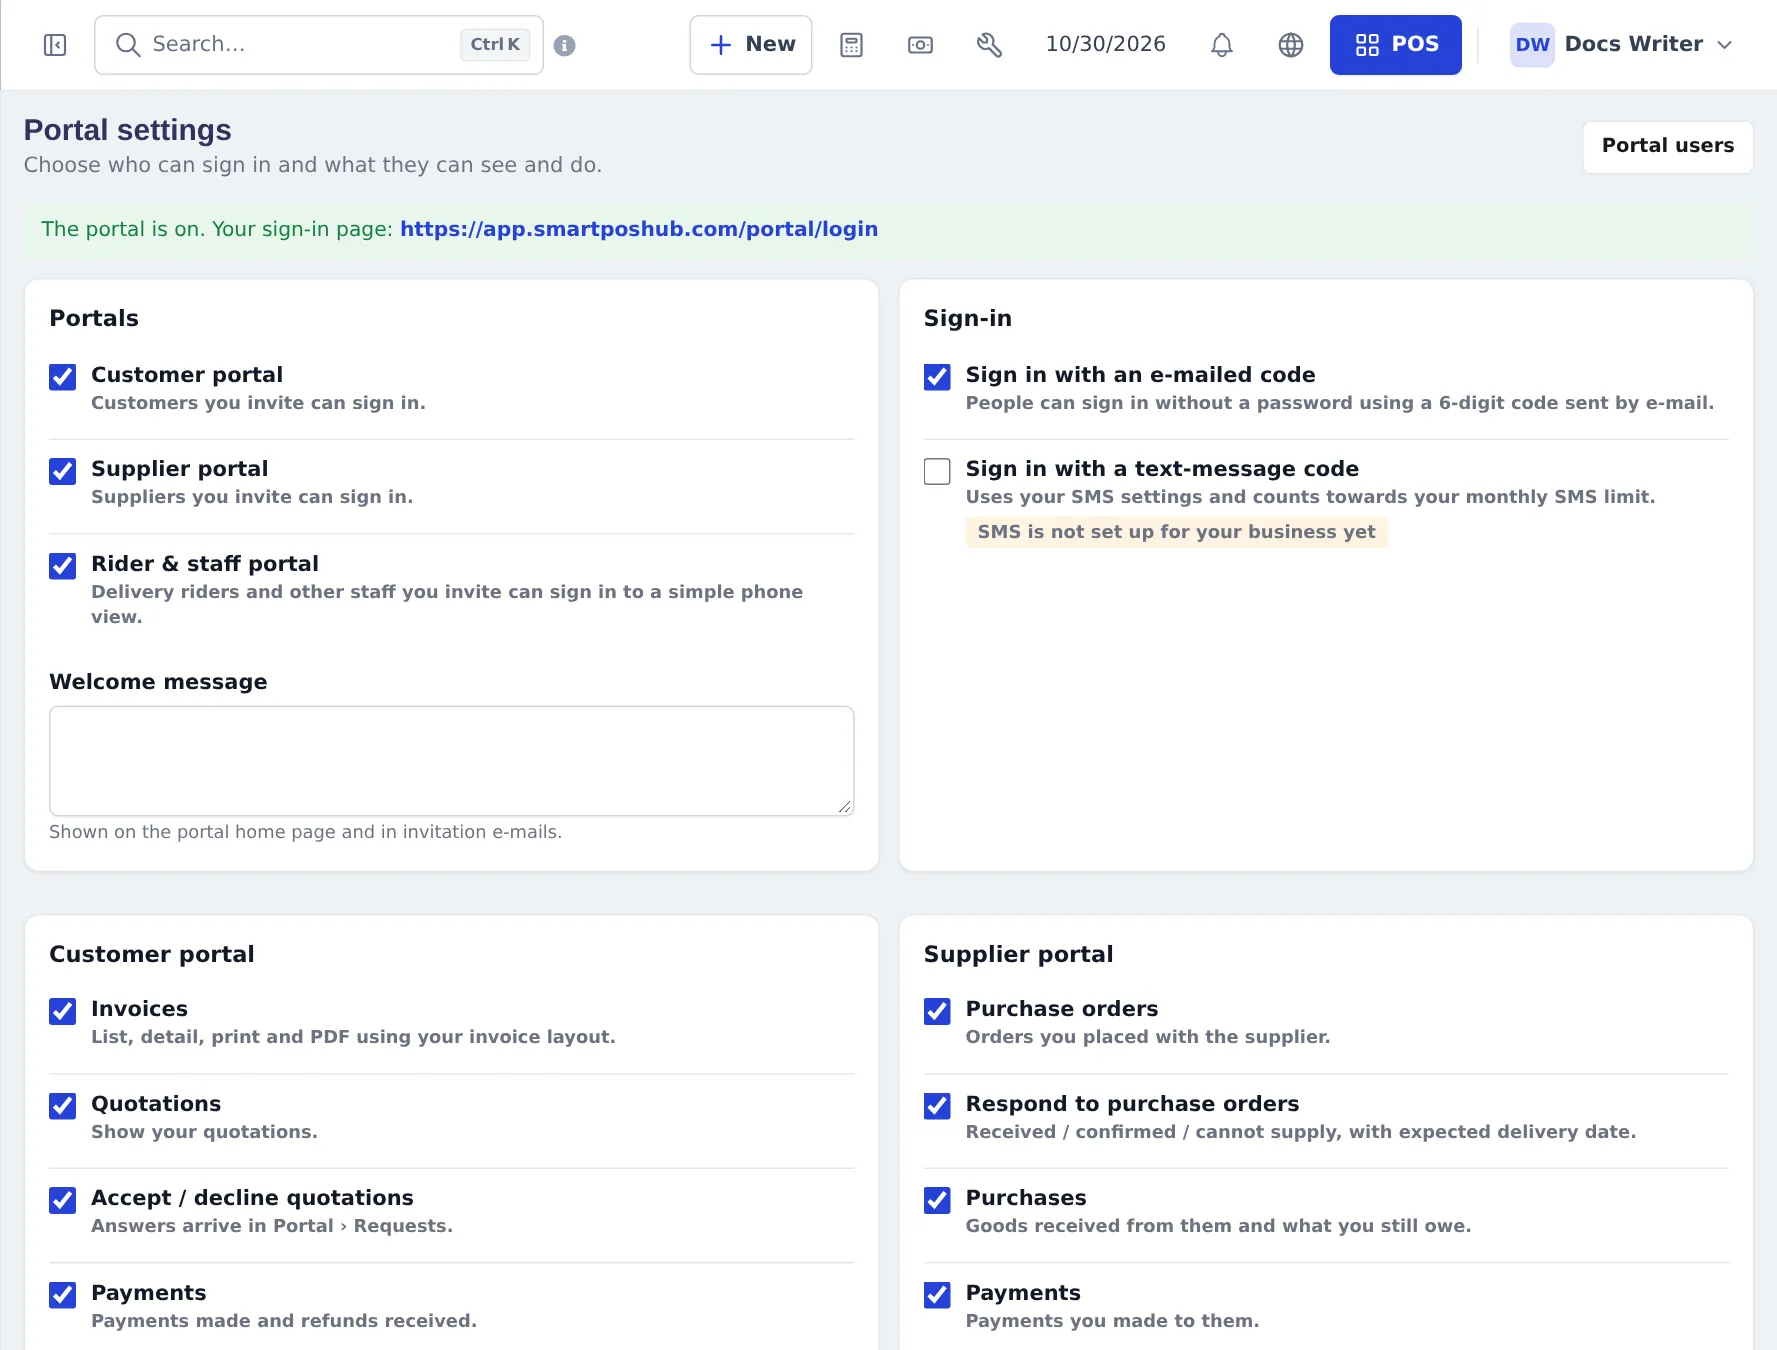Click 'Customers you invite can sign in.' text
Screen dimensions: 1777x1350
pos(258,403)
